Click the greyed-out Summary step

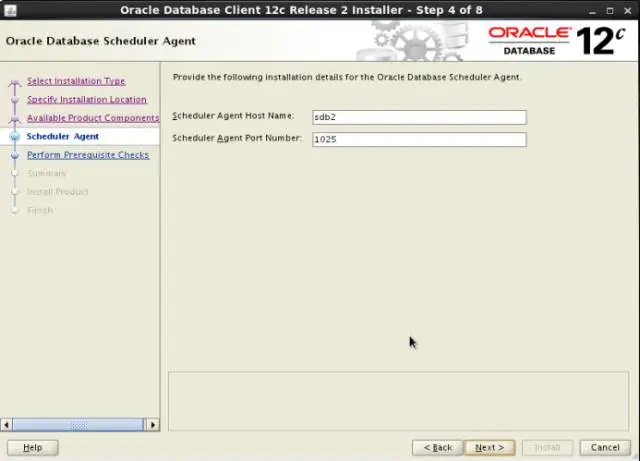pos(46,173)
